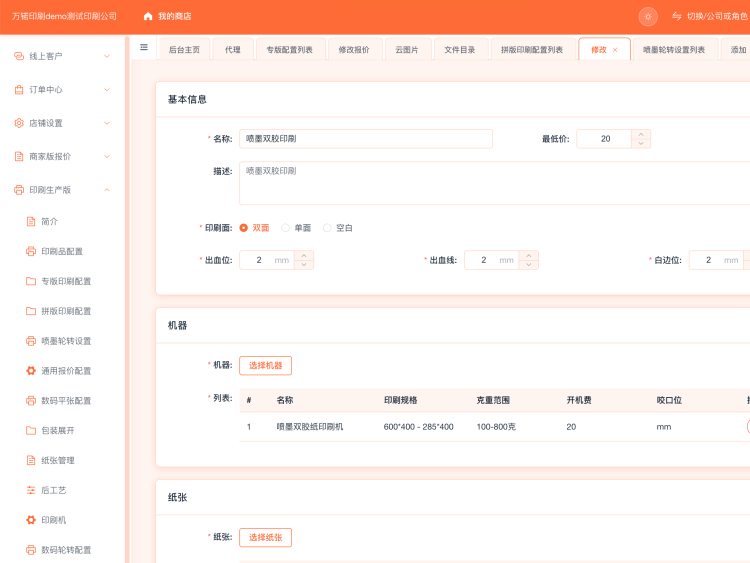
Task: Switch to the 拼版印刷配置列表 tab
Action: coord(531,49)
